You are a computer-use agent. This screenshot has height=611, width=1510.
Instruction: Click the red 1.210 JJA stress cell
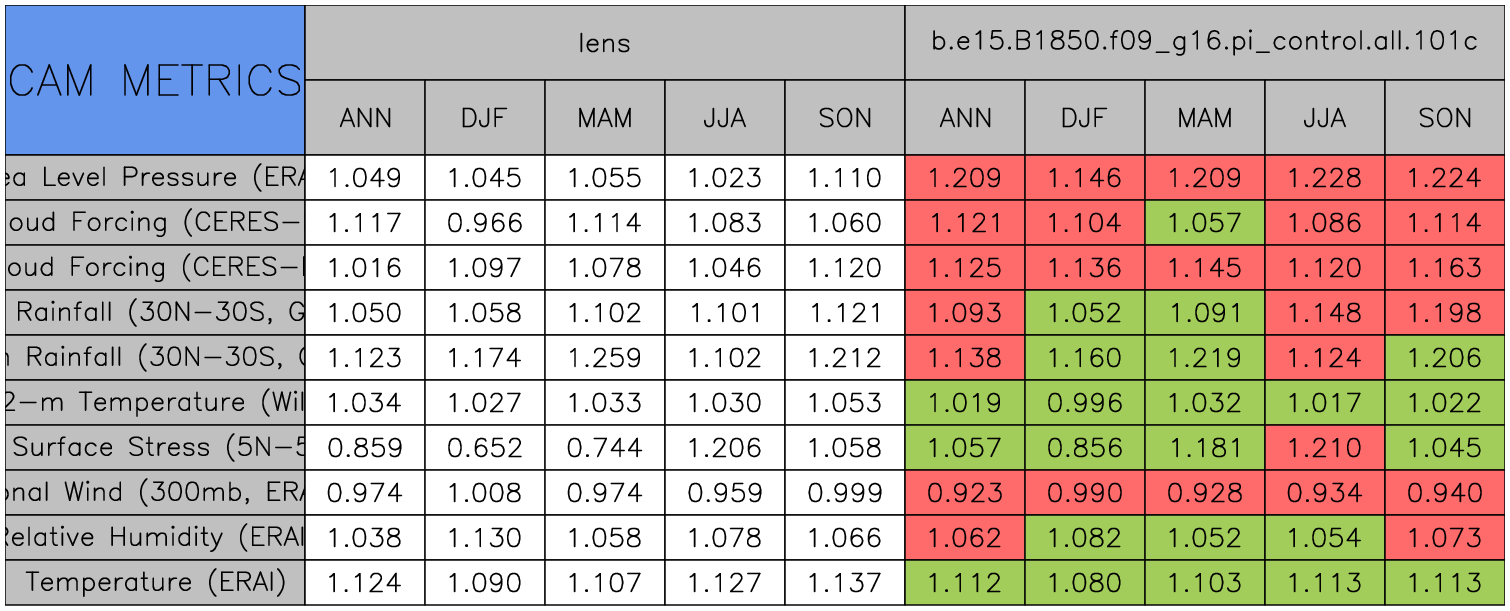[1325, 448]
